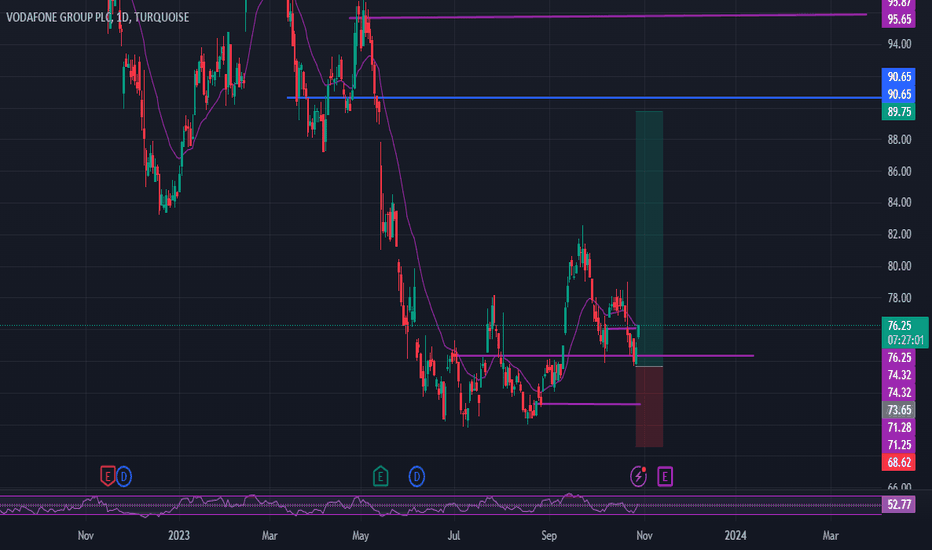The height and width of the screenshot is (550, 932).
Task: Select the purple 95.65 price label
Action: 899,19
